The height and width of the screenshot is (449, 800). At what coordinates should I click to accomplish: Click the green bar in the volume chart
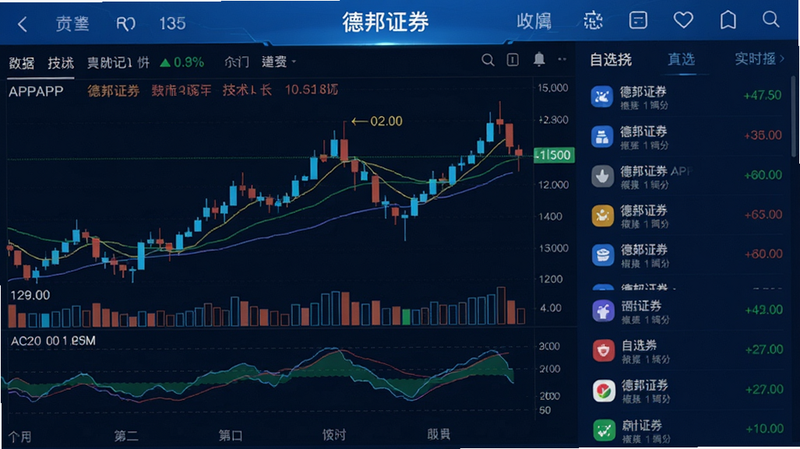[x=406, y=317]
